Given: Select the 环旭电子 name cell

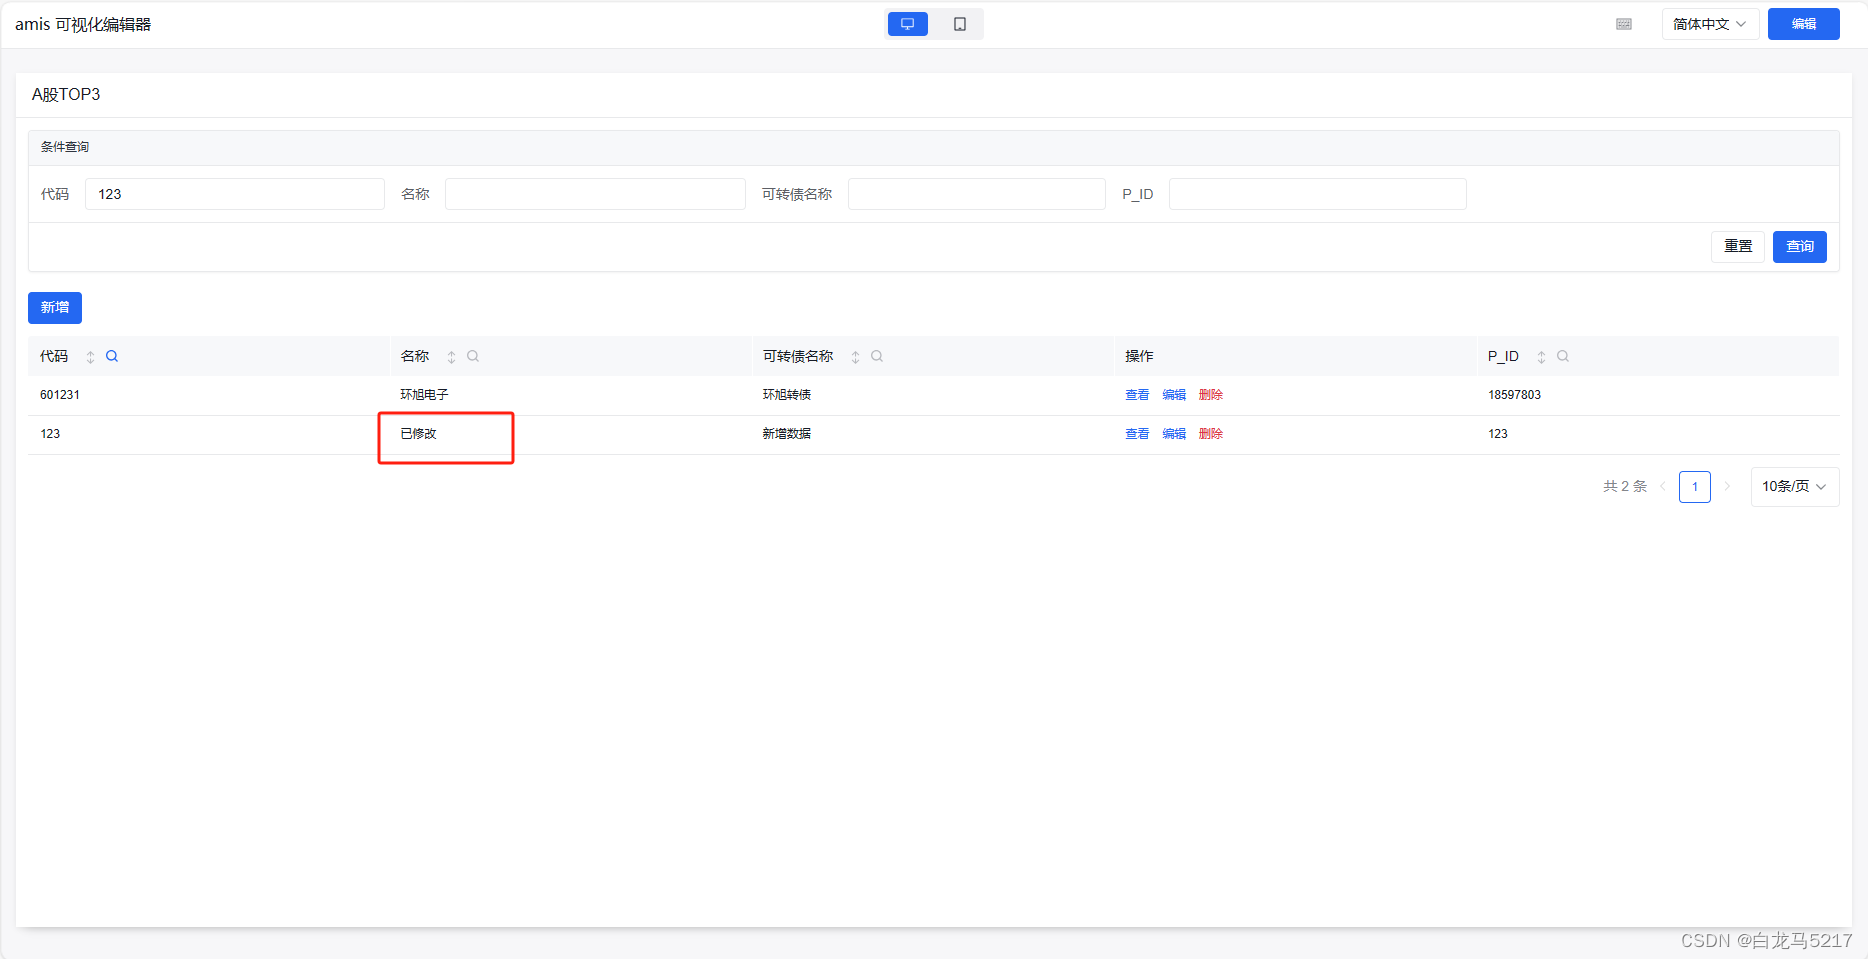Looking at the screenshot, I should coord(424,395).
